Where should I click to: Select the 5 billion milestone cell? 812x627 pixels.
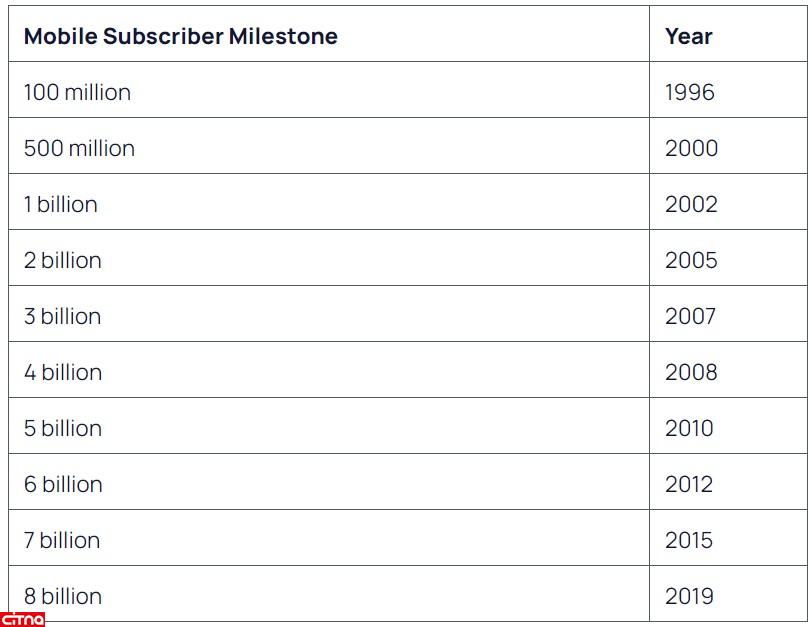click(x=63, y=429)
